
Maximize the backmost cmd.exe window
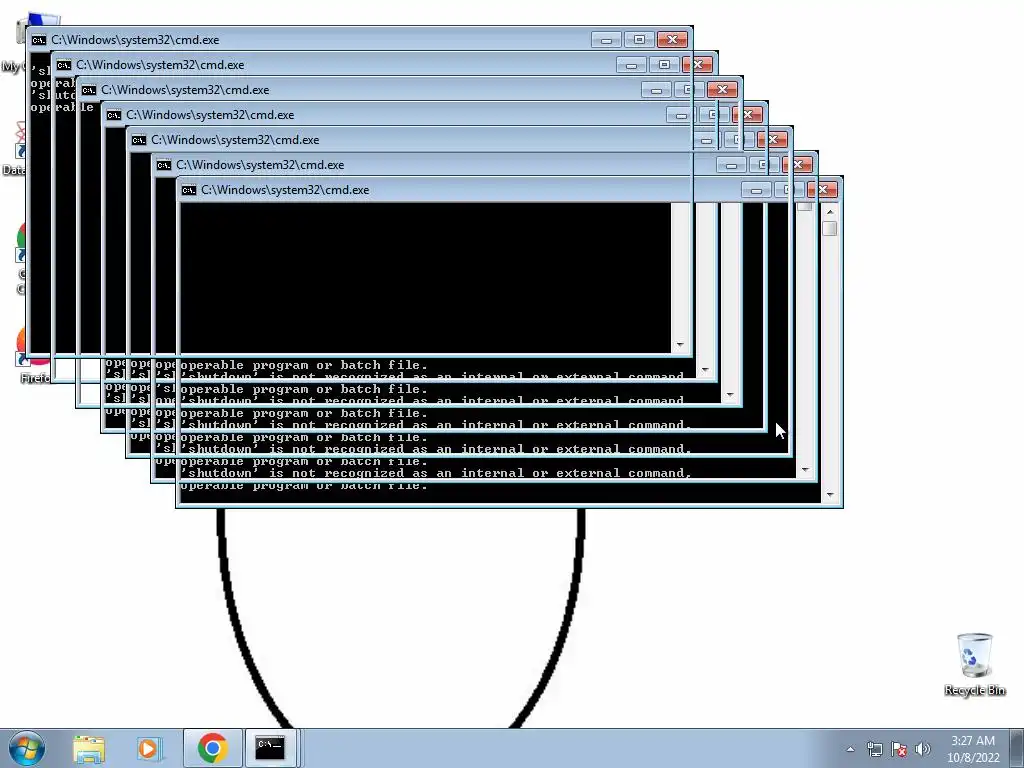639,40
